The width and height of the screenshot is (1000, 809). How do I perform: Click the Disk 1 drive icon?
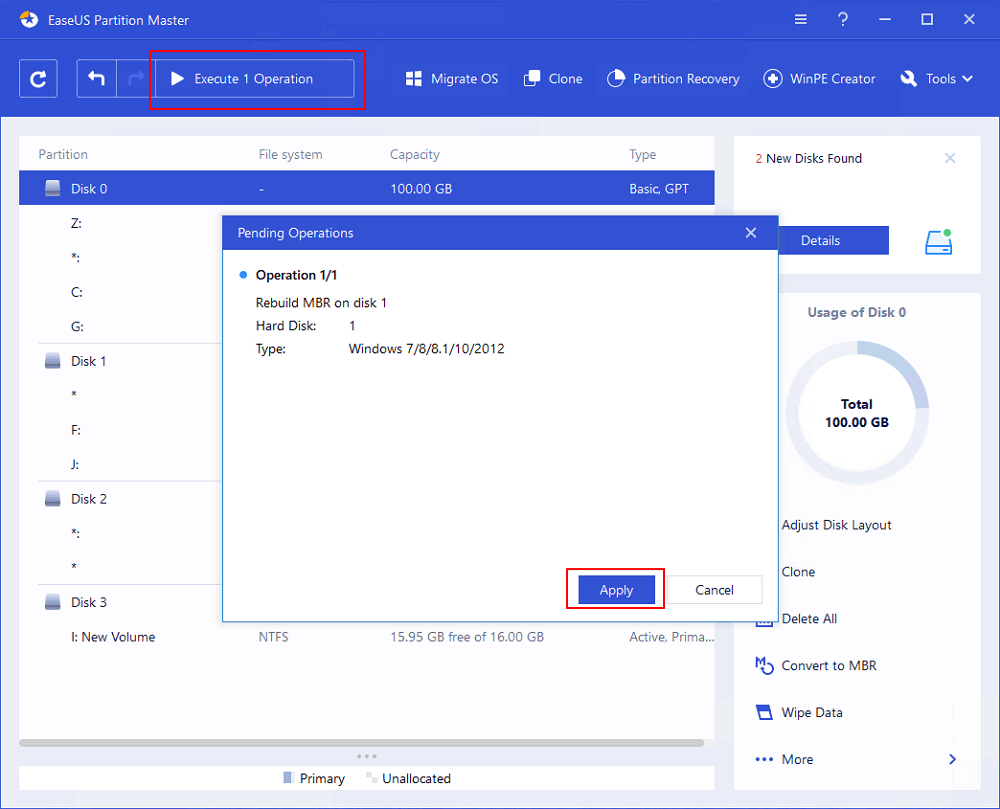52,361
